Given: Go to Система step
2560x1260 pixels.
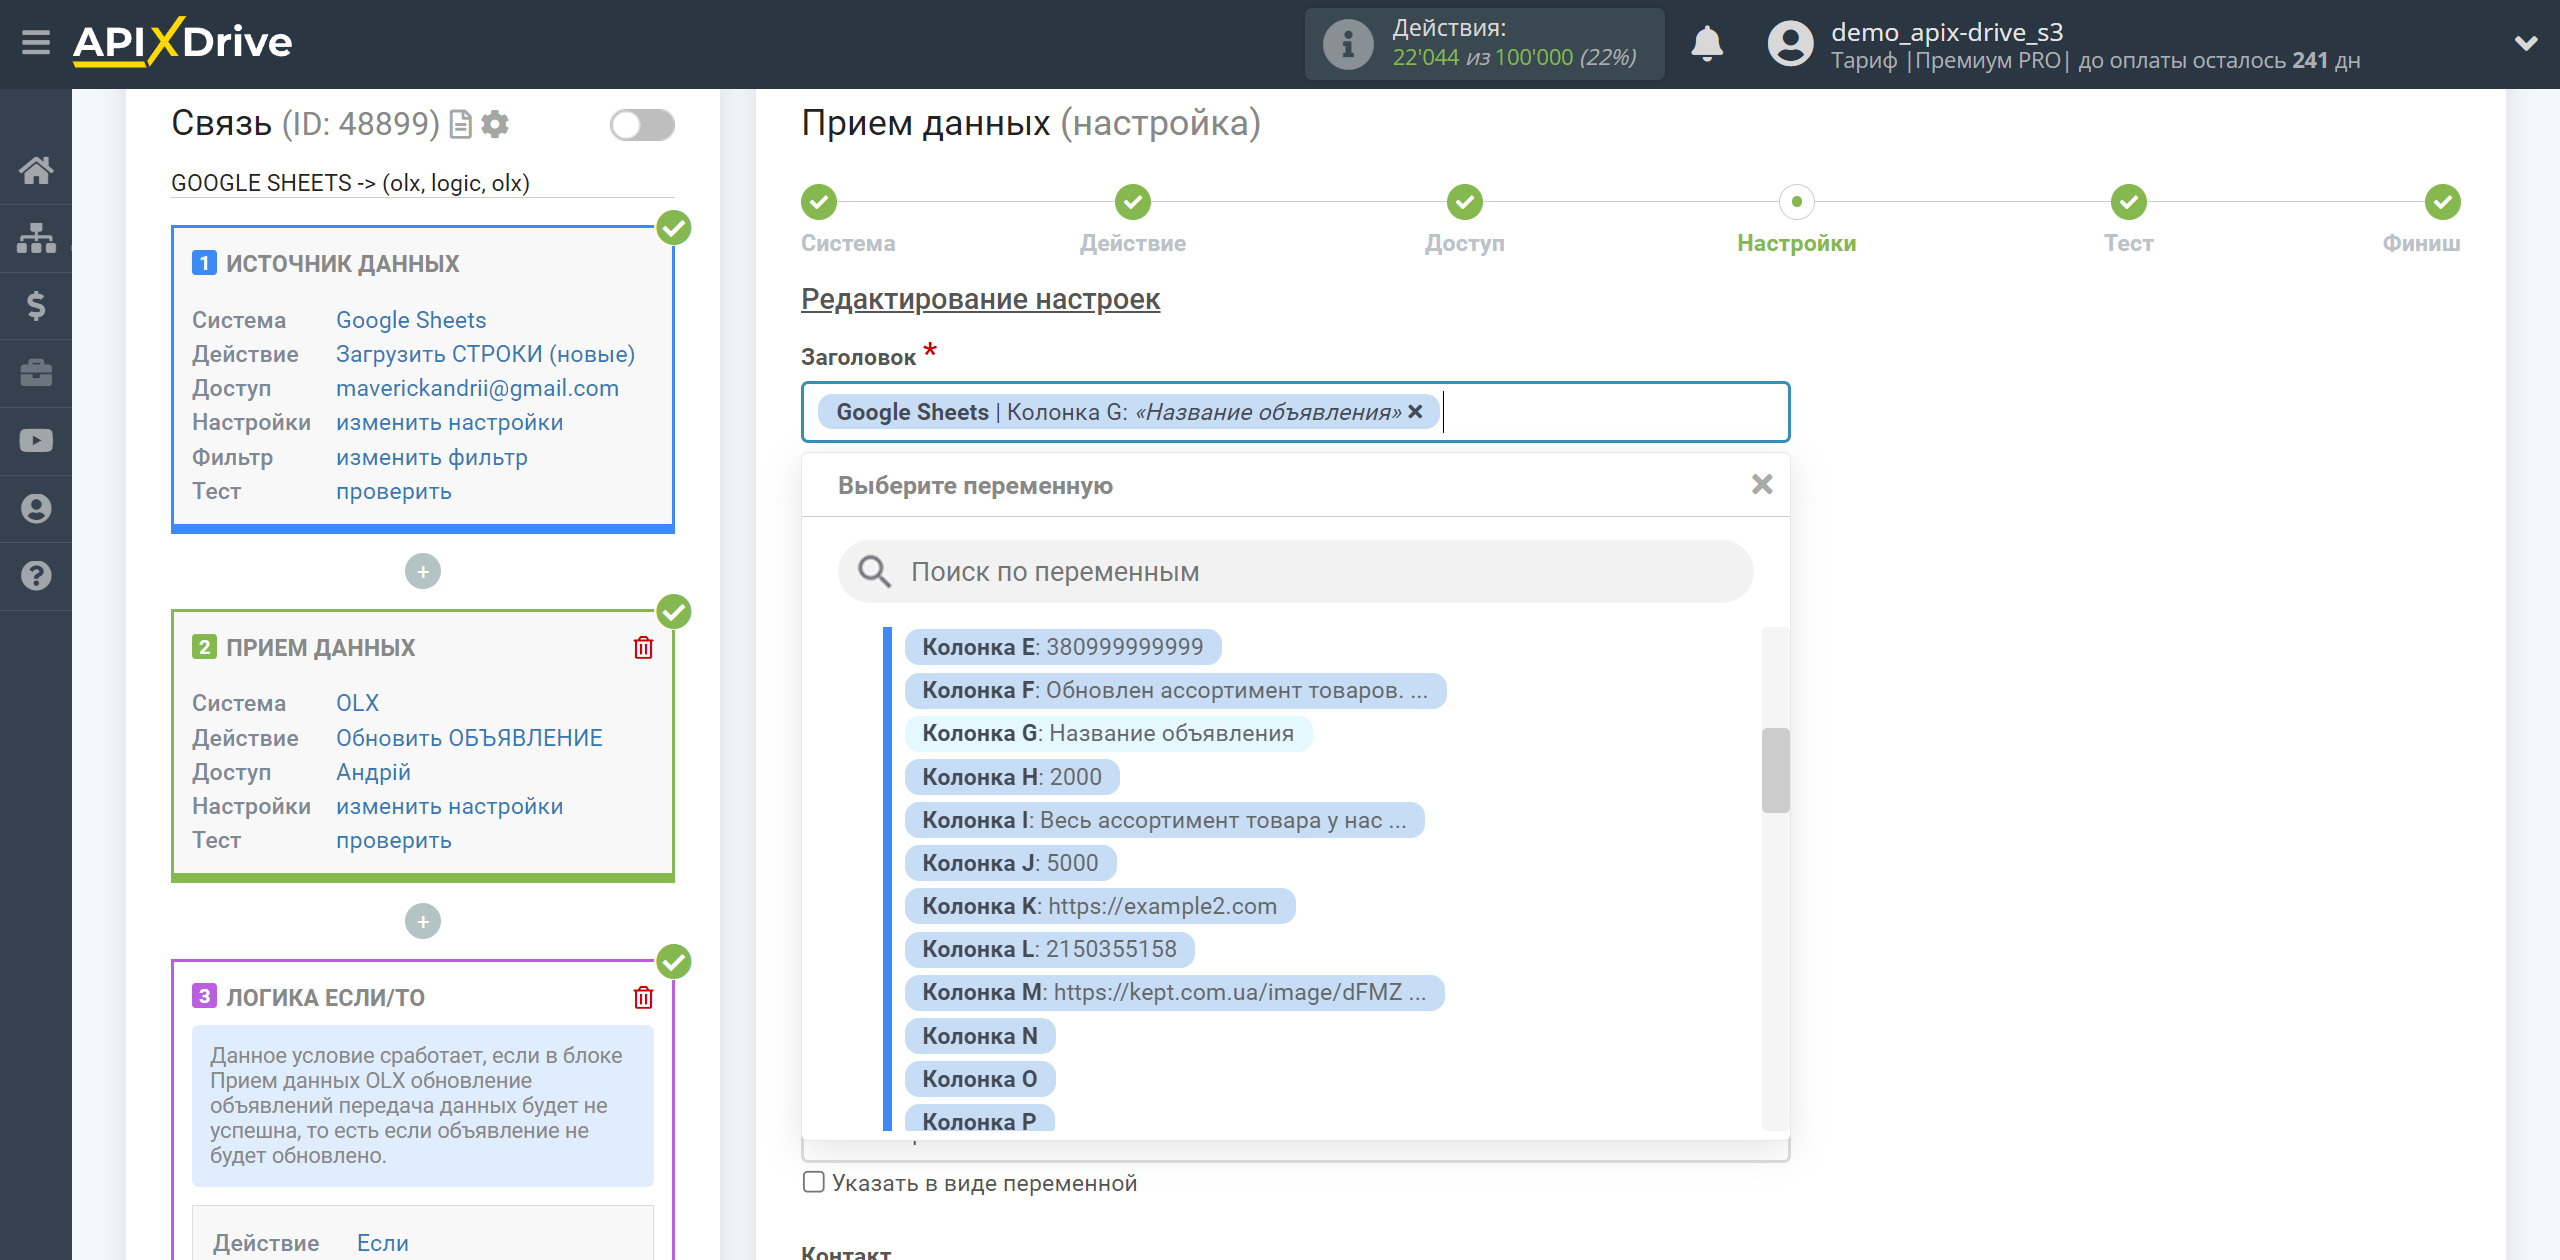Looking at the screenshot, I should pos(819,202).
